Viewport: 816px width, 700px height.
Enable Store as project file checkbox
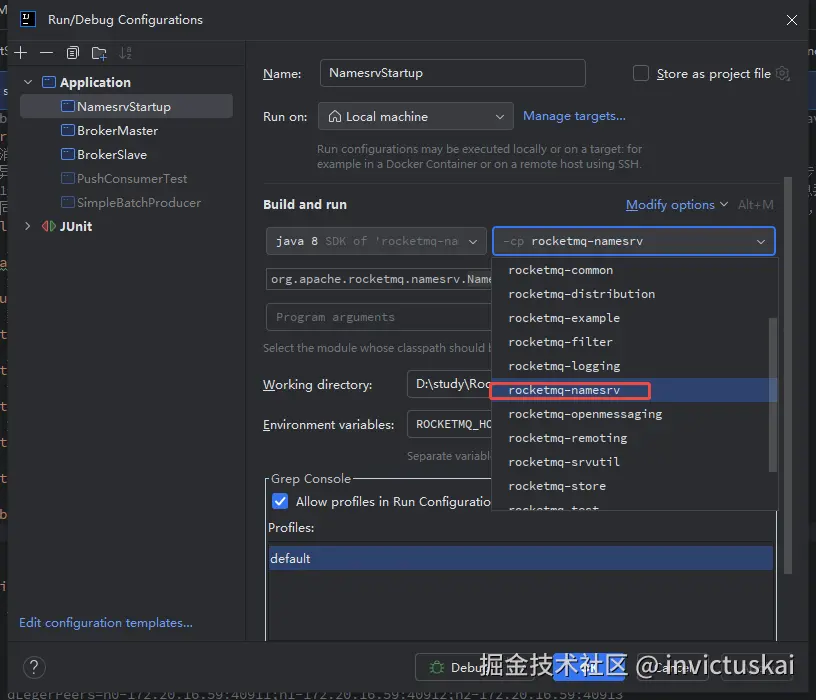641,73
